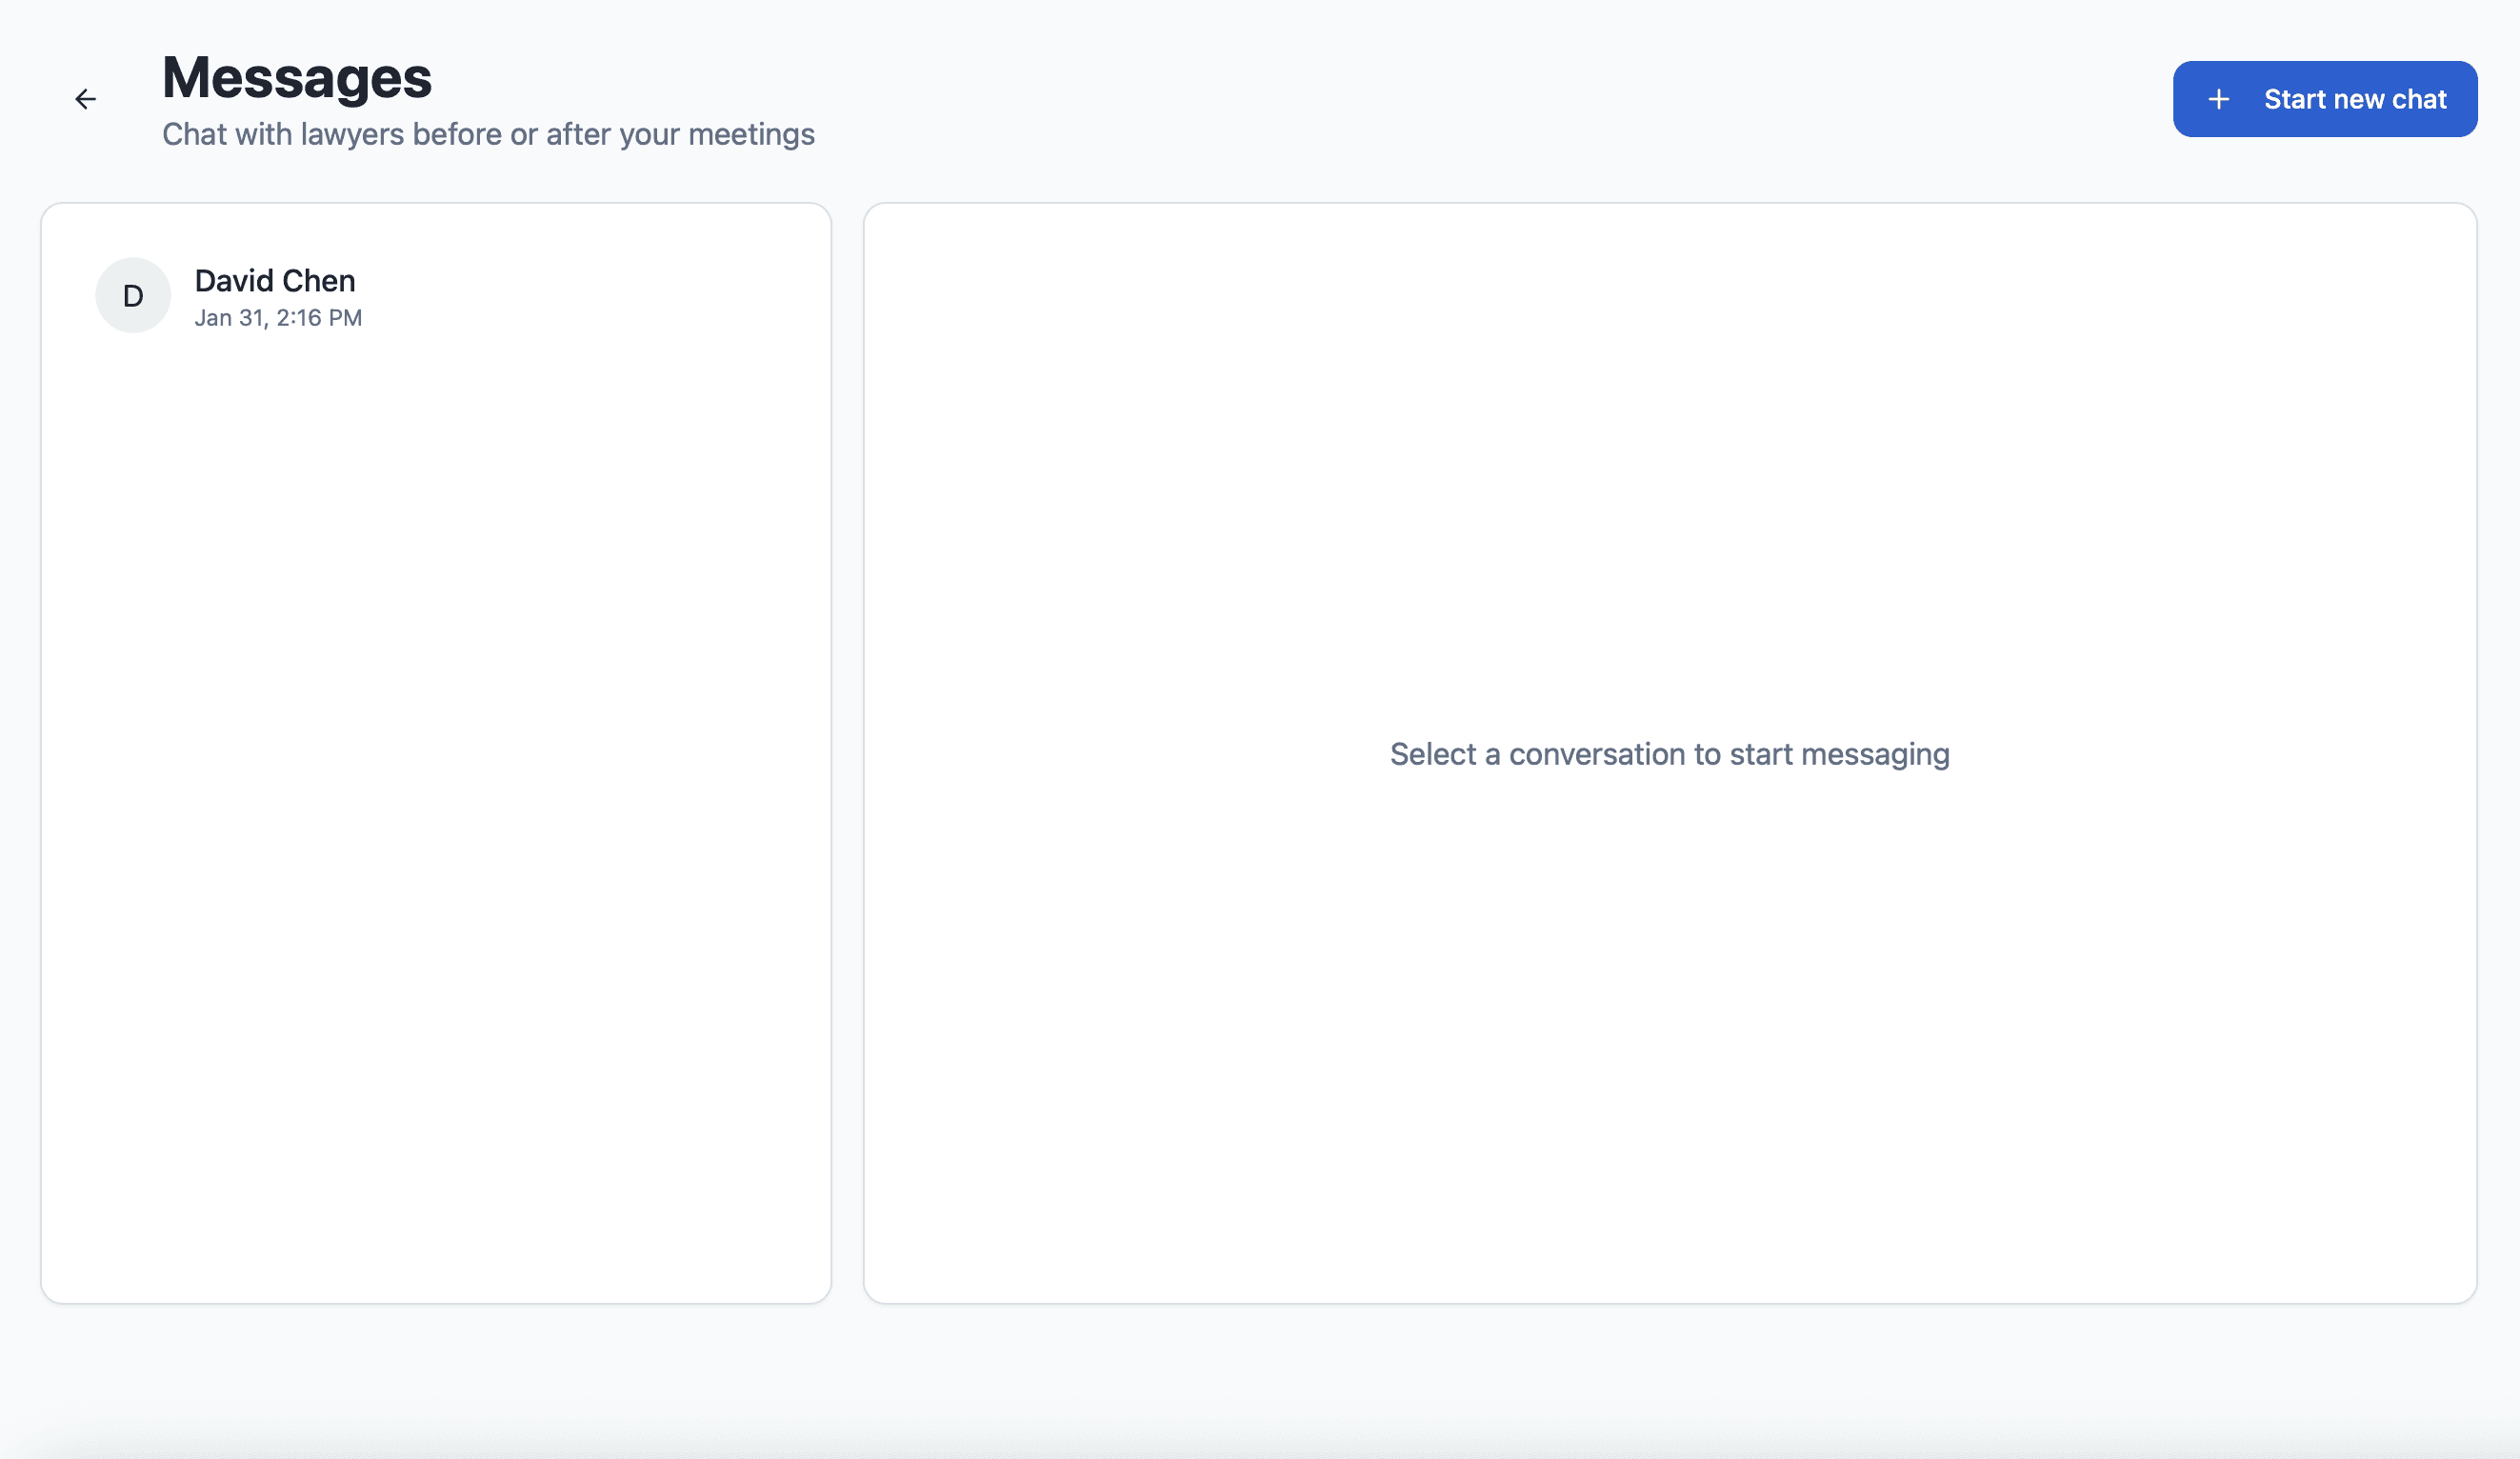Viewport: 2520px width, 1459px height.
Task: Click the letter D inside the avatar
Action: (133, 296)
